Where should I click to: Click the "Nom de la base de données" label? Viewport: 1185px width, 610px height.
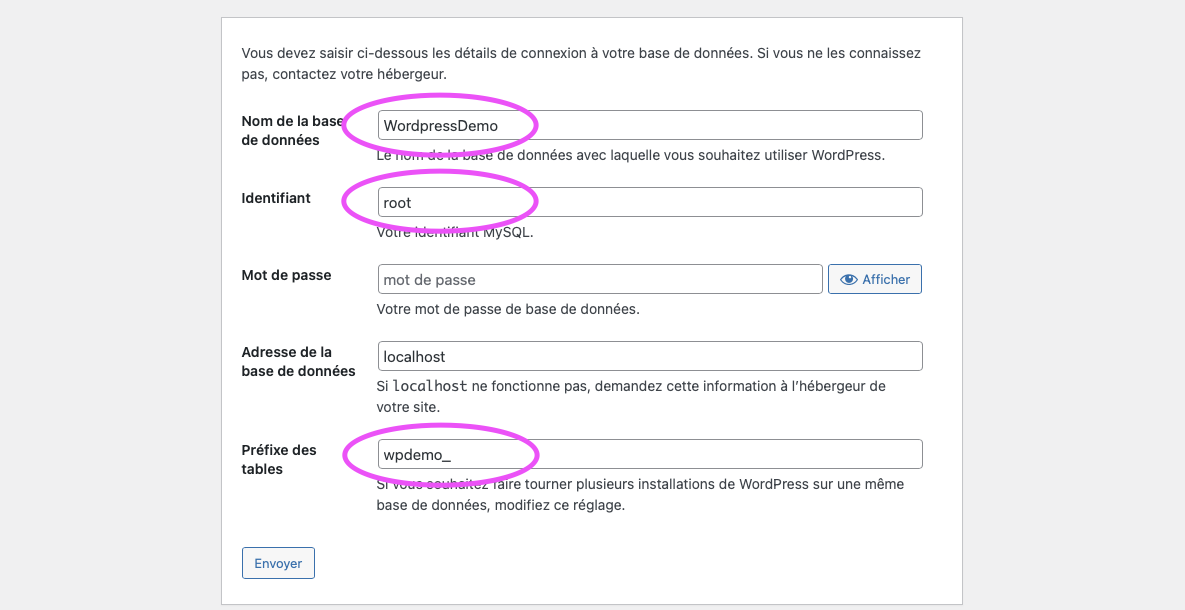coord(292,131)
